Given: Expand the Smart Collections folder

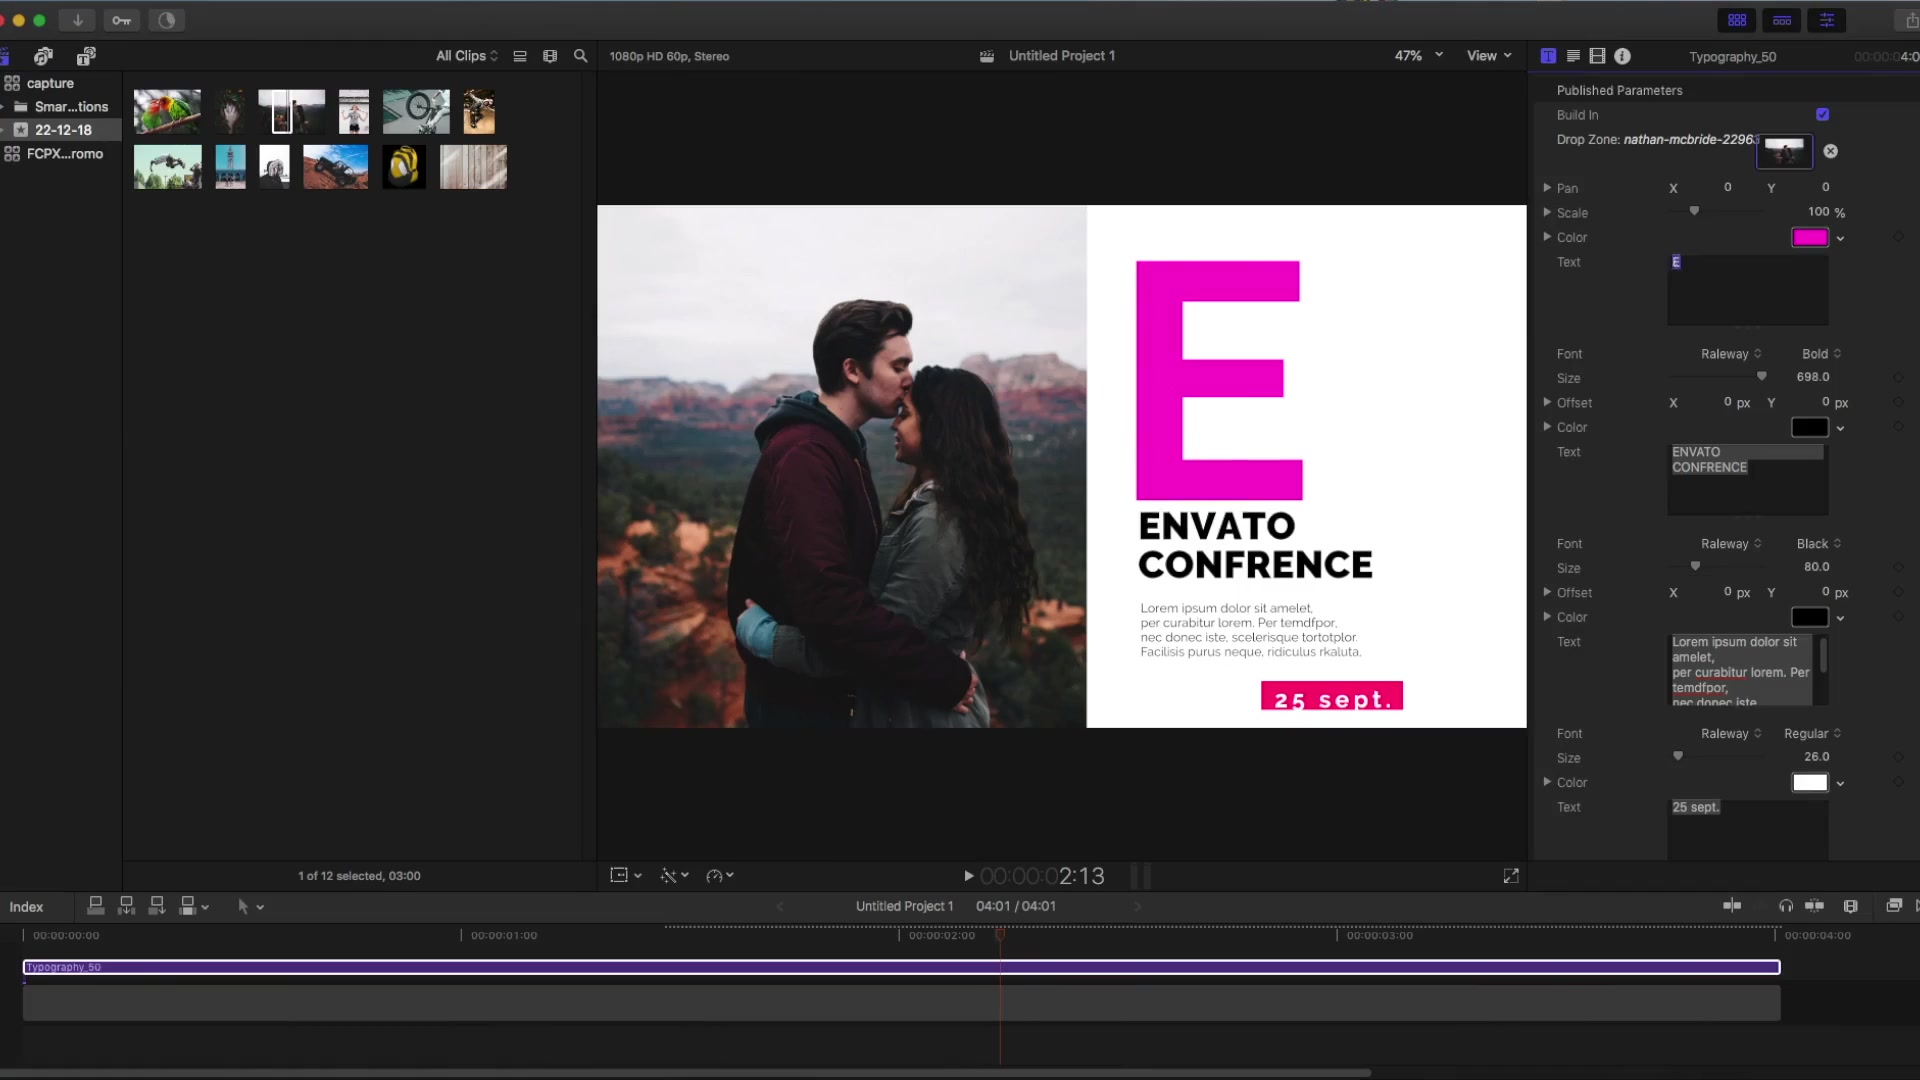Looking at the screenshot, I should pos(3,106).
